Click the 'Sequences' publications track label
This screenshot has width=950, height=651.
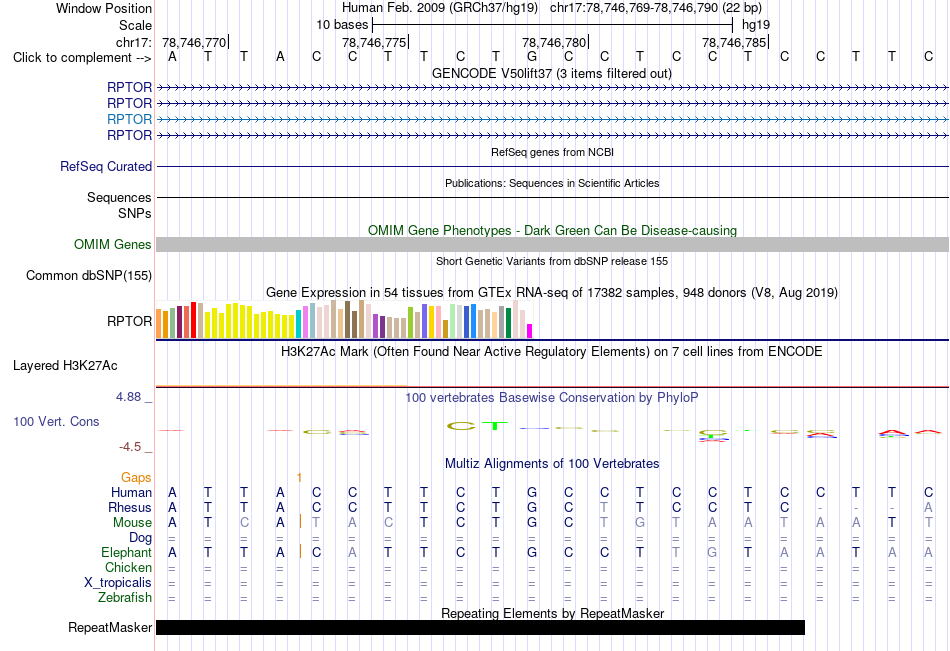(x=119, y=198)
